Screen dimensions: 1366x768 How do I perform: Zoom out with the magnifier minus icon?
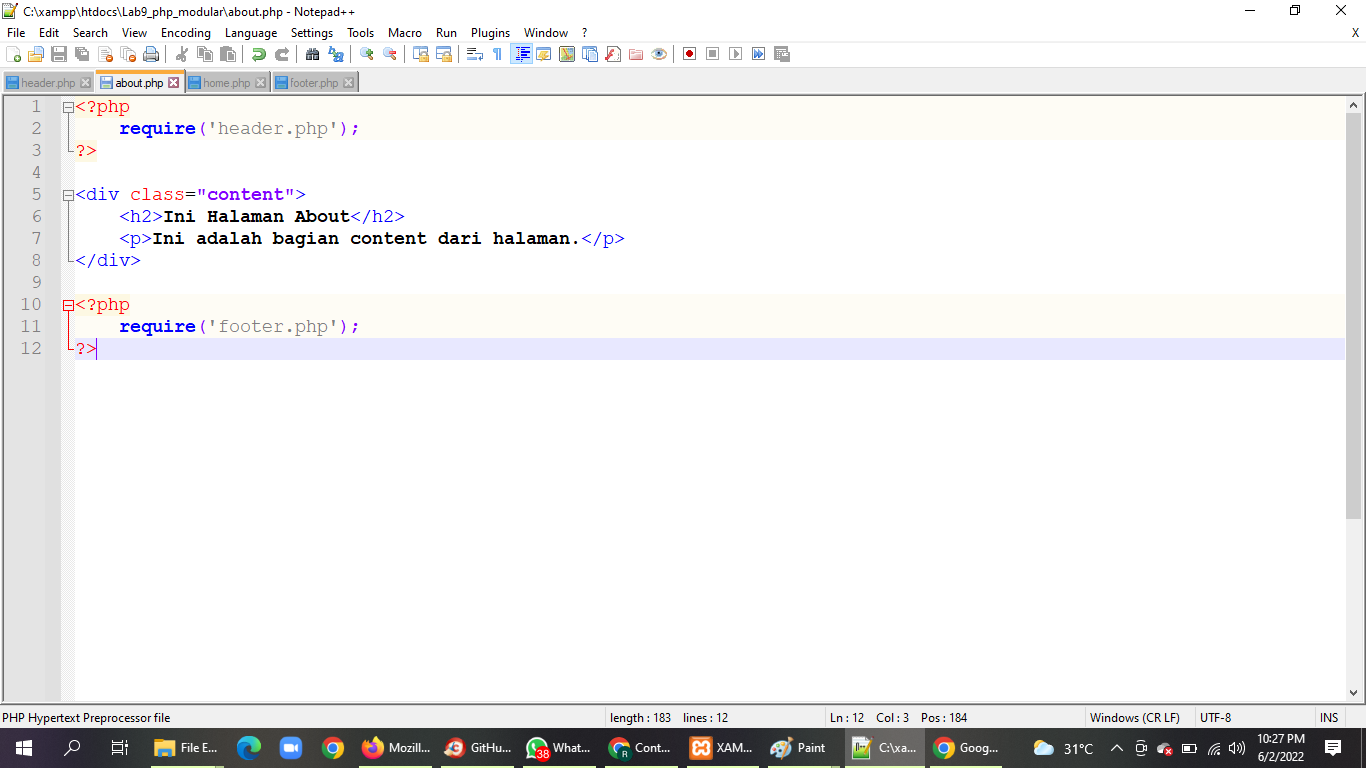click(x=390, y=54)
